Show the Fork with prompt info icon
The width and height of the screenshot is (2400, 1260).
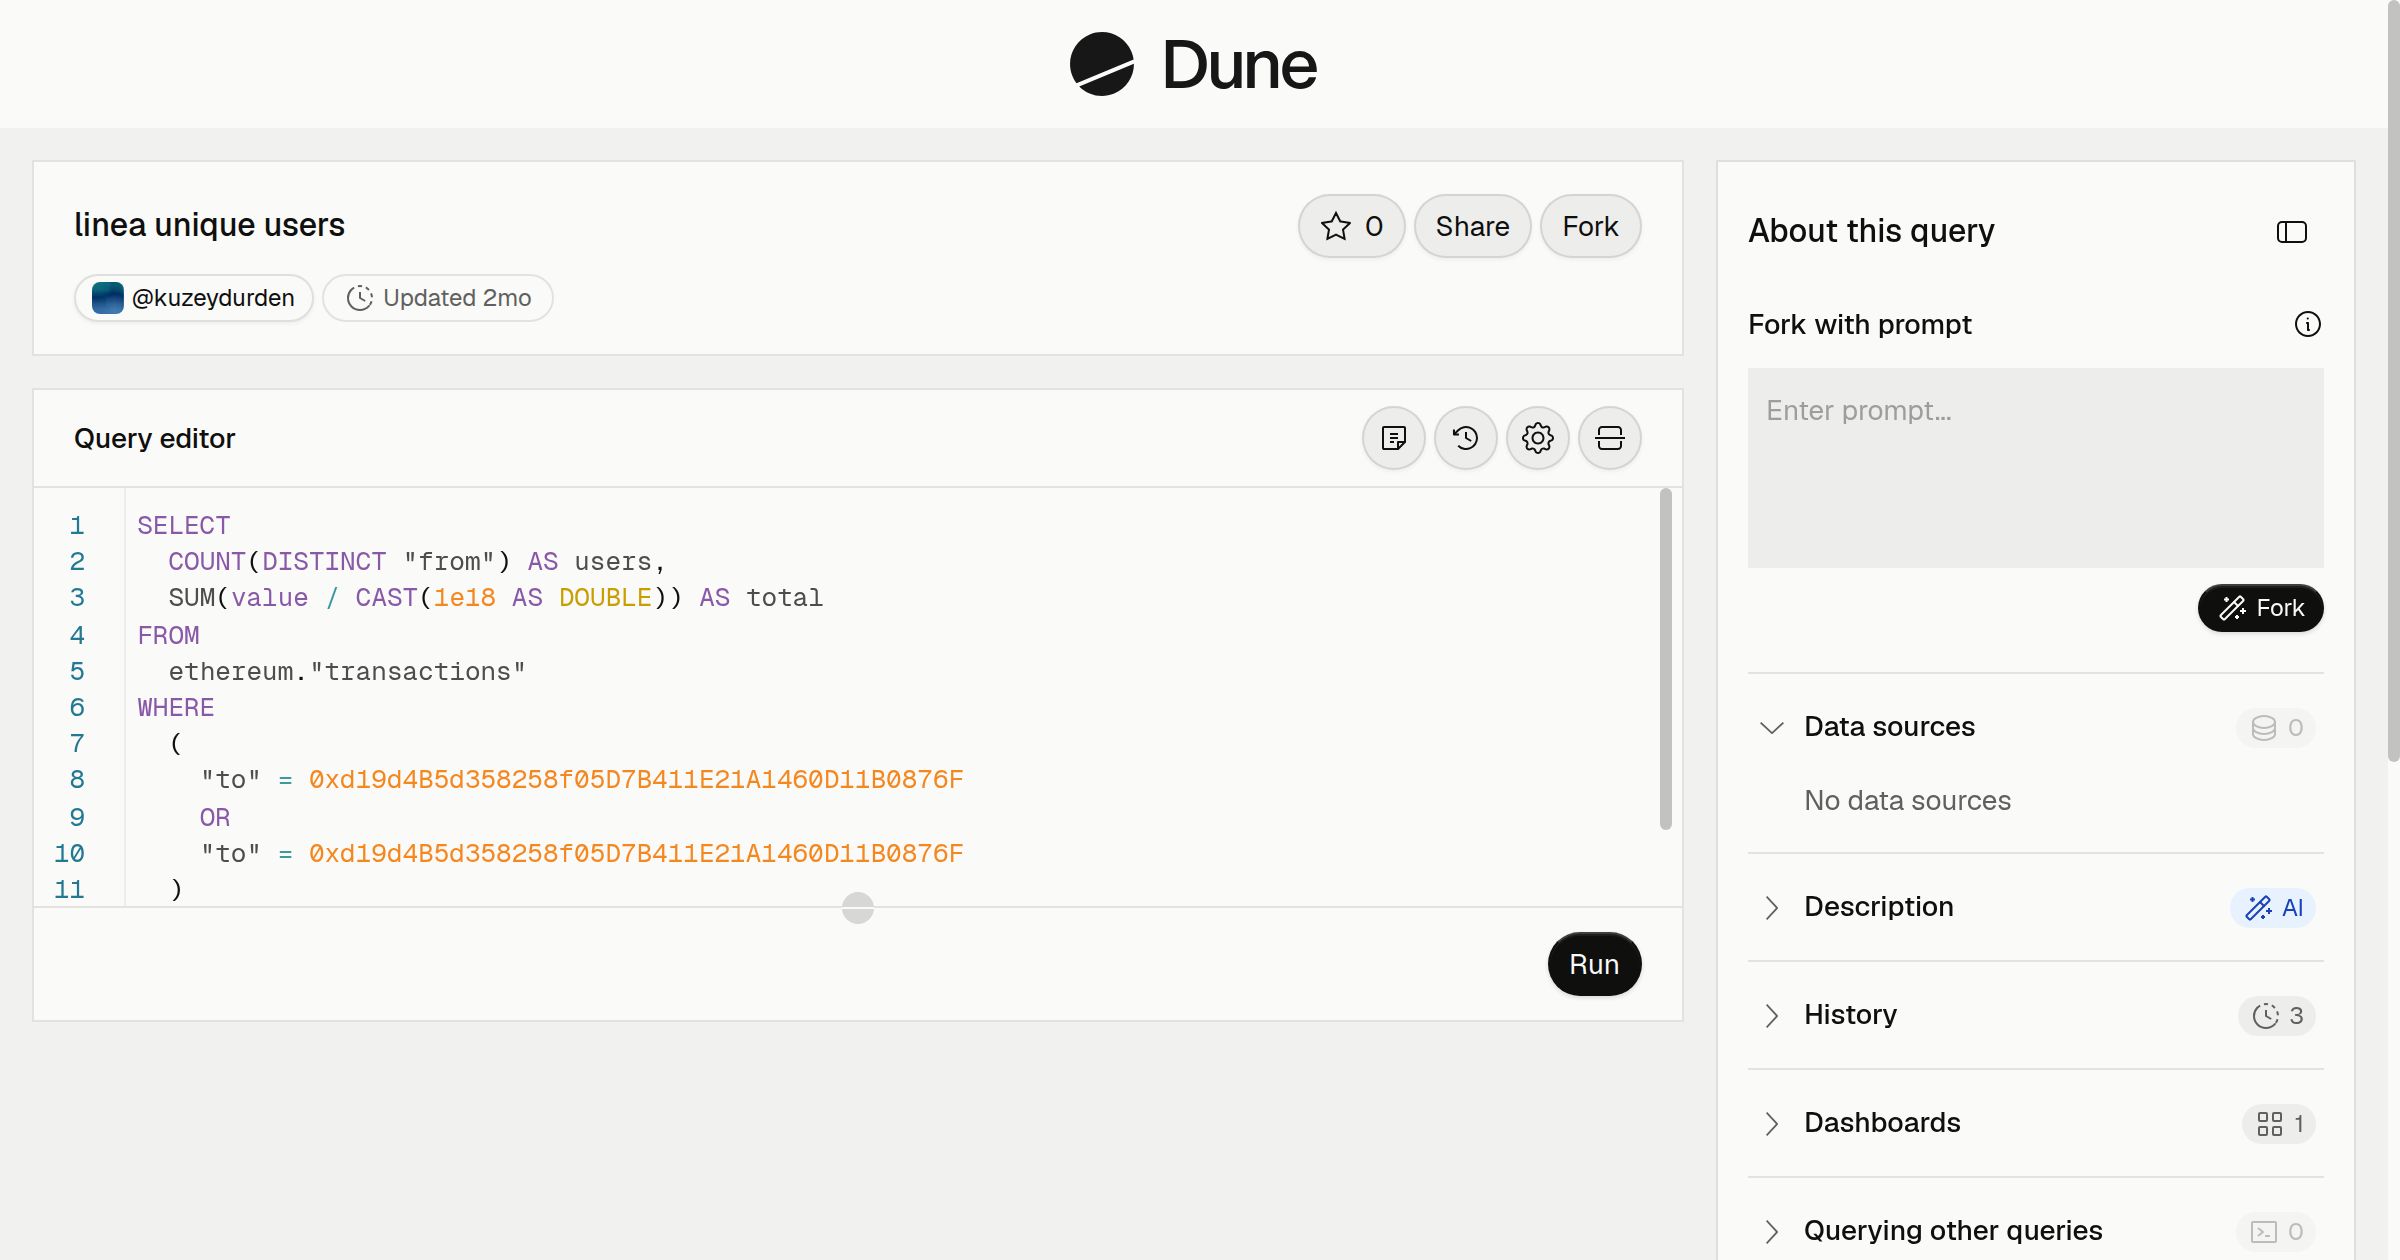(2307, 324)
